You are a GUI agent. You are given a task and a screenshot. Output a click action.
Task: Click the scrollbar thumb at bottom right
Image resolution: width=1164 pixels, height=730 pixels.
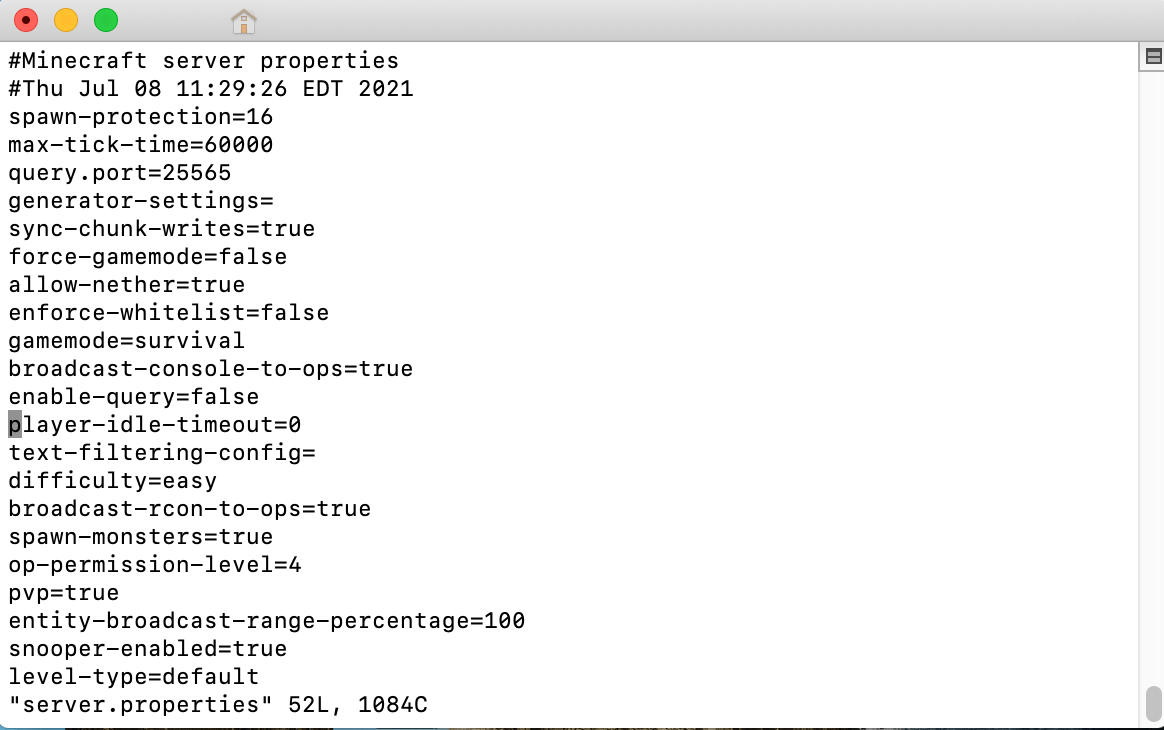coord(1153,701)
